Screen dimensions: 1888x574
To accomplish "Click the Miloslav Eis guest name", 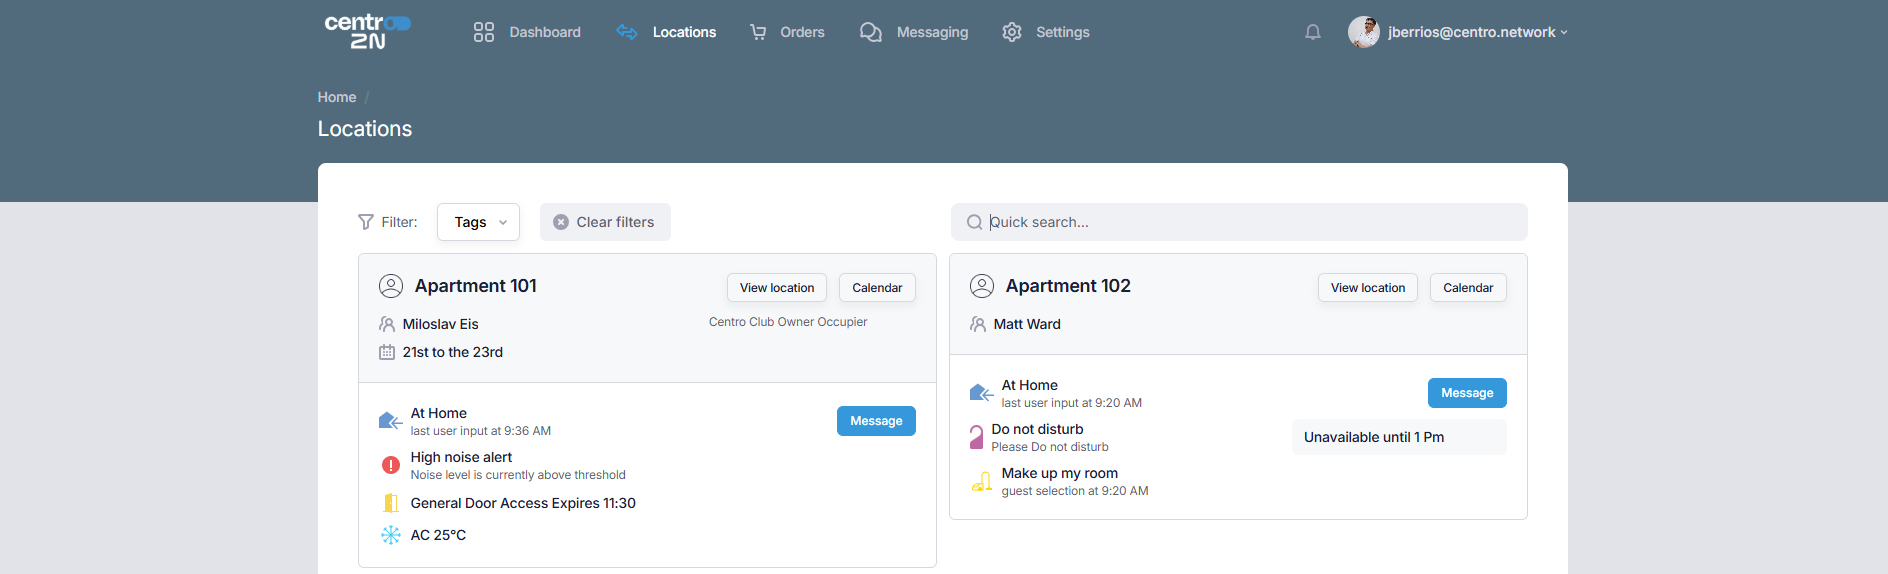I will click(x=441, y=324).
